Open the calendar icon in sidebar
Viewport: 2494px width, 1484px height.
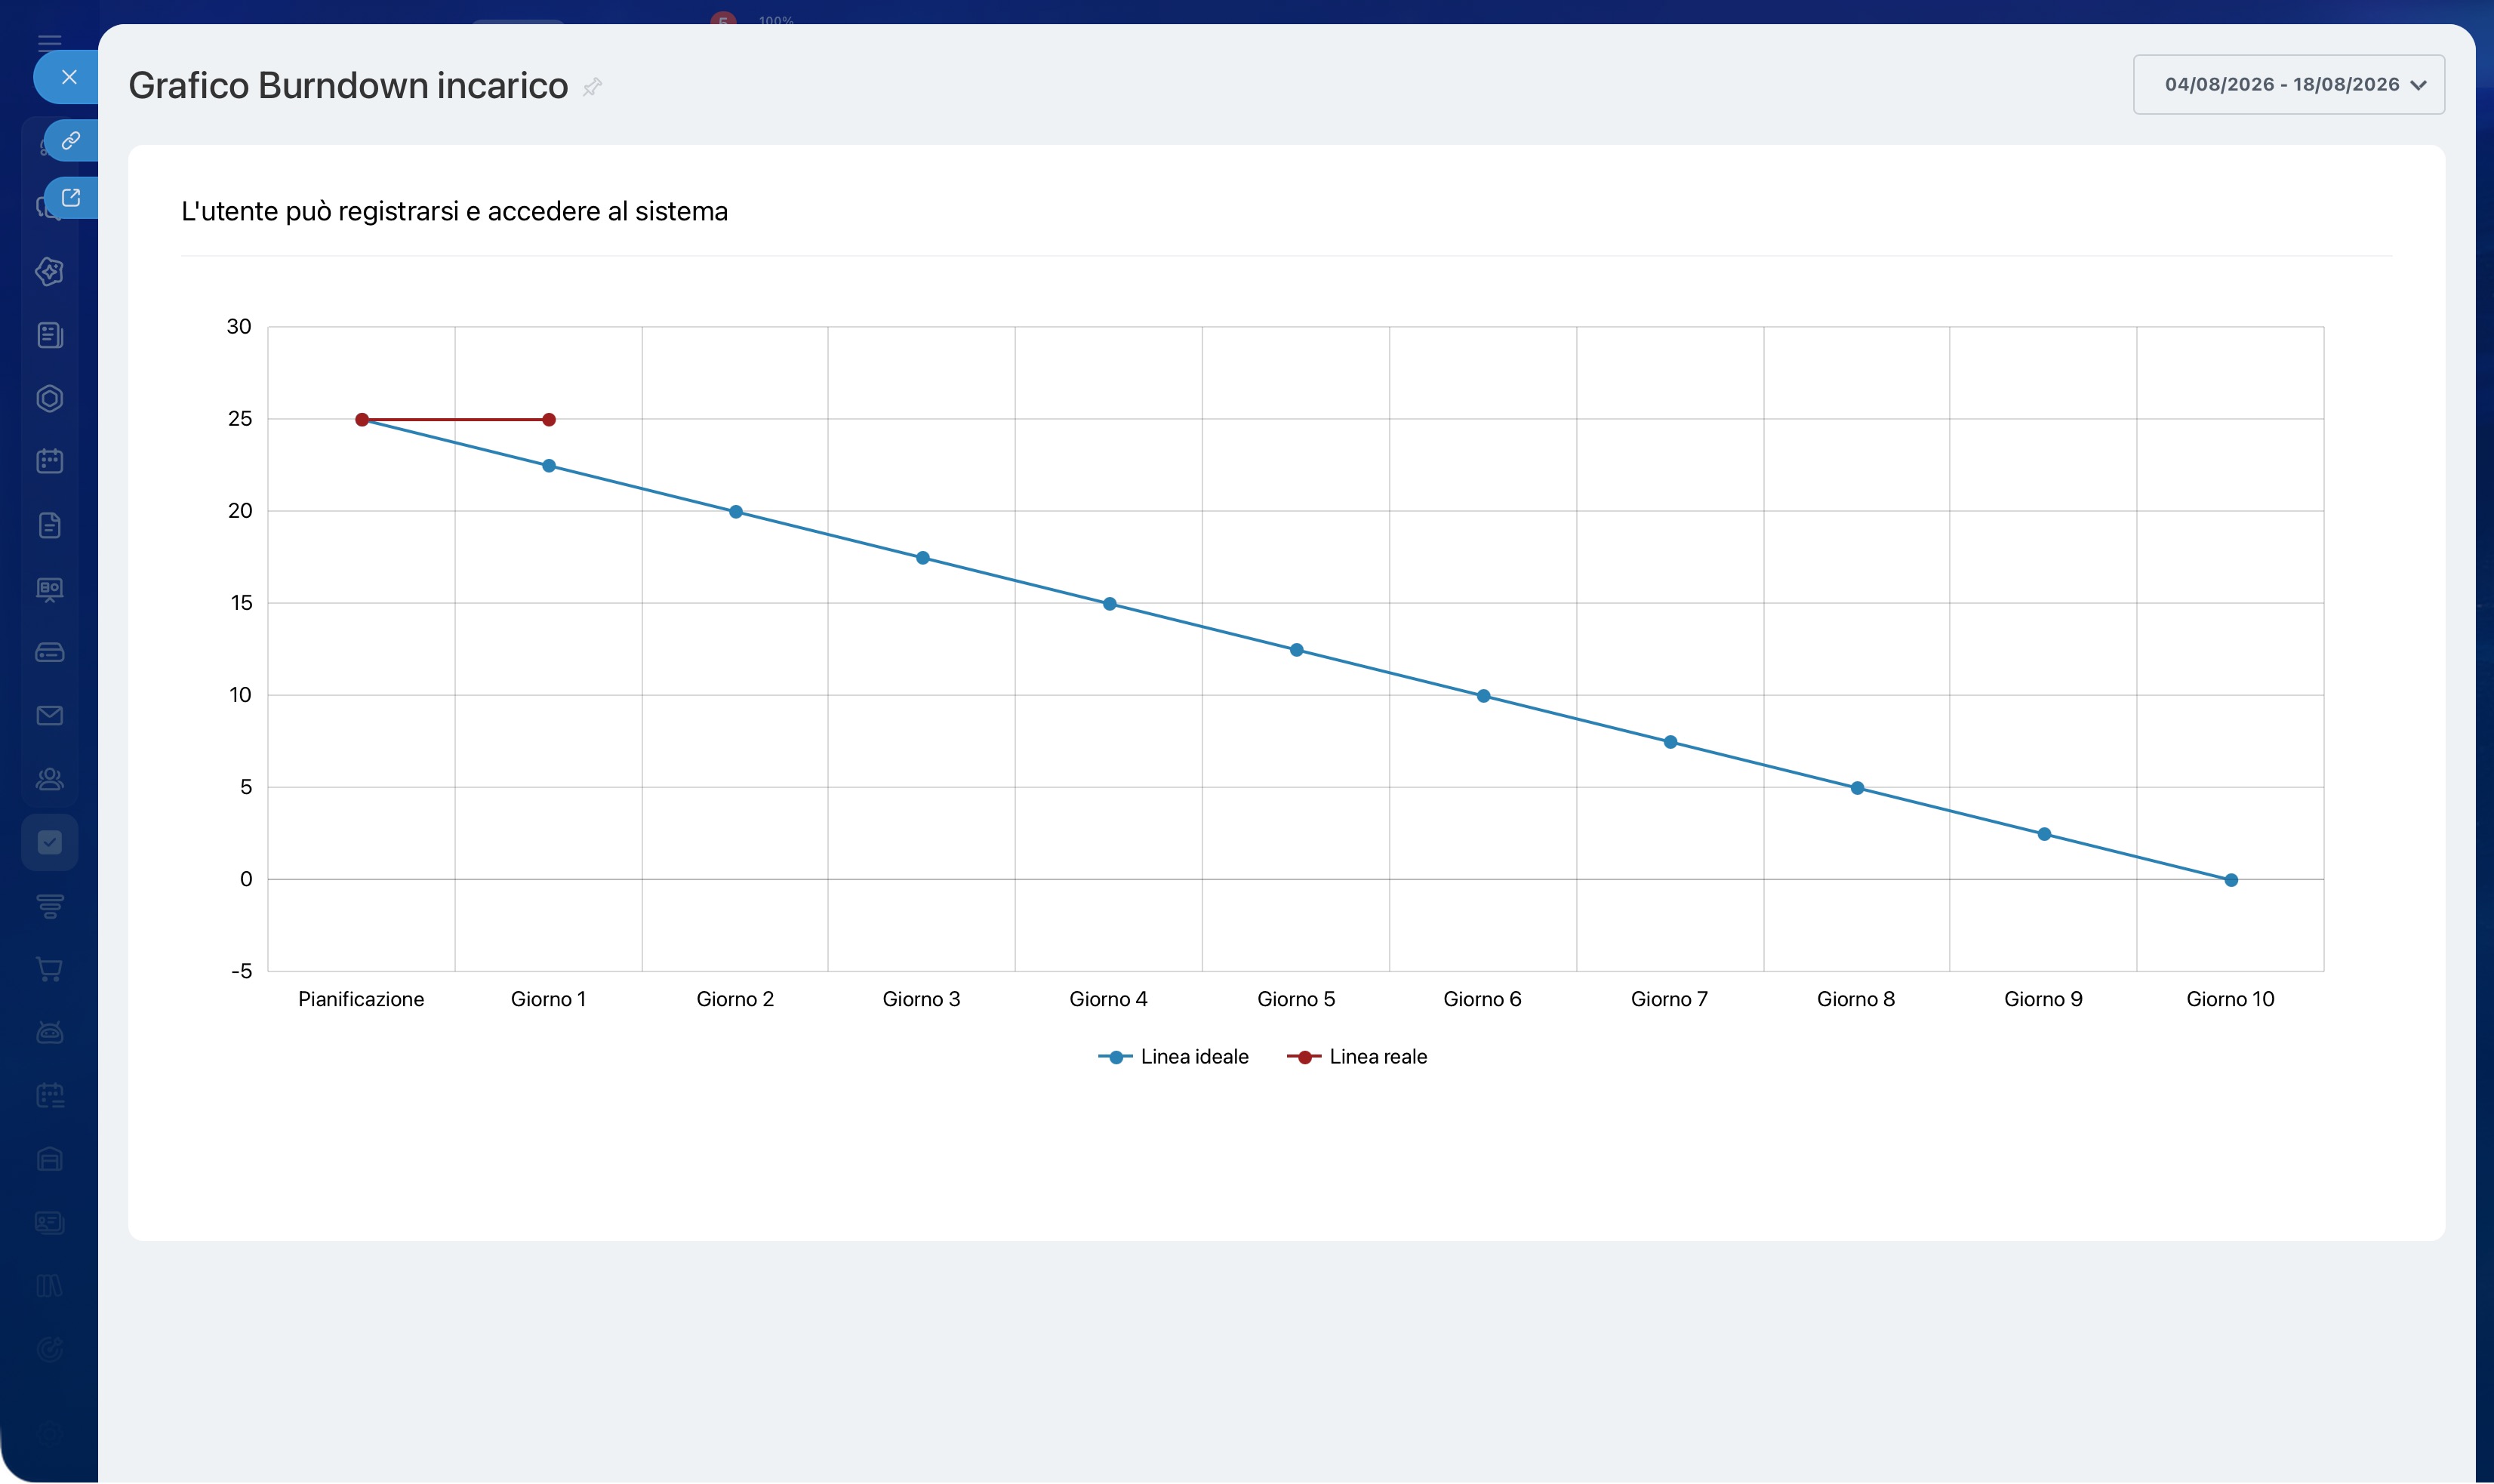50,461
